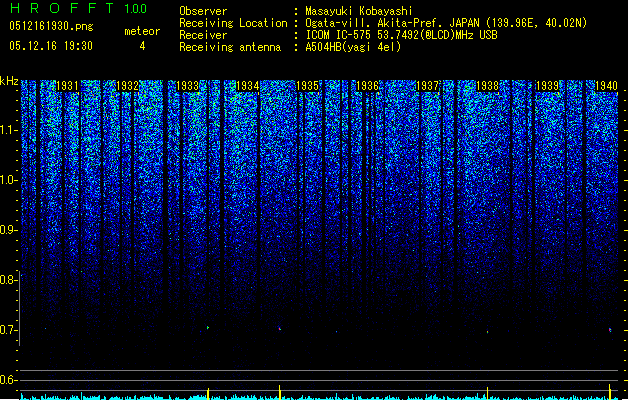
Task: Click the Observer field label
Action: tap(203, 11)
